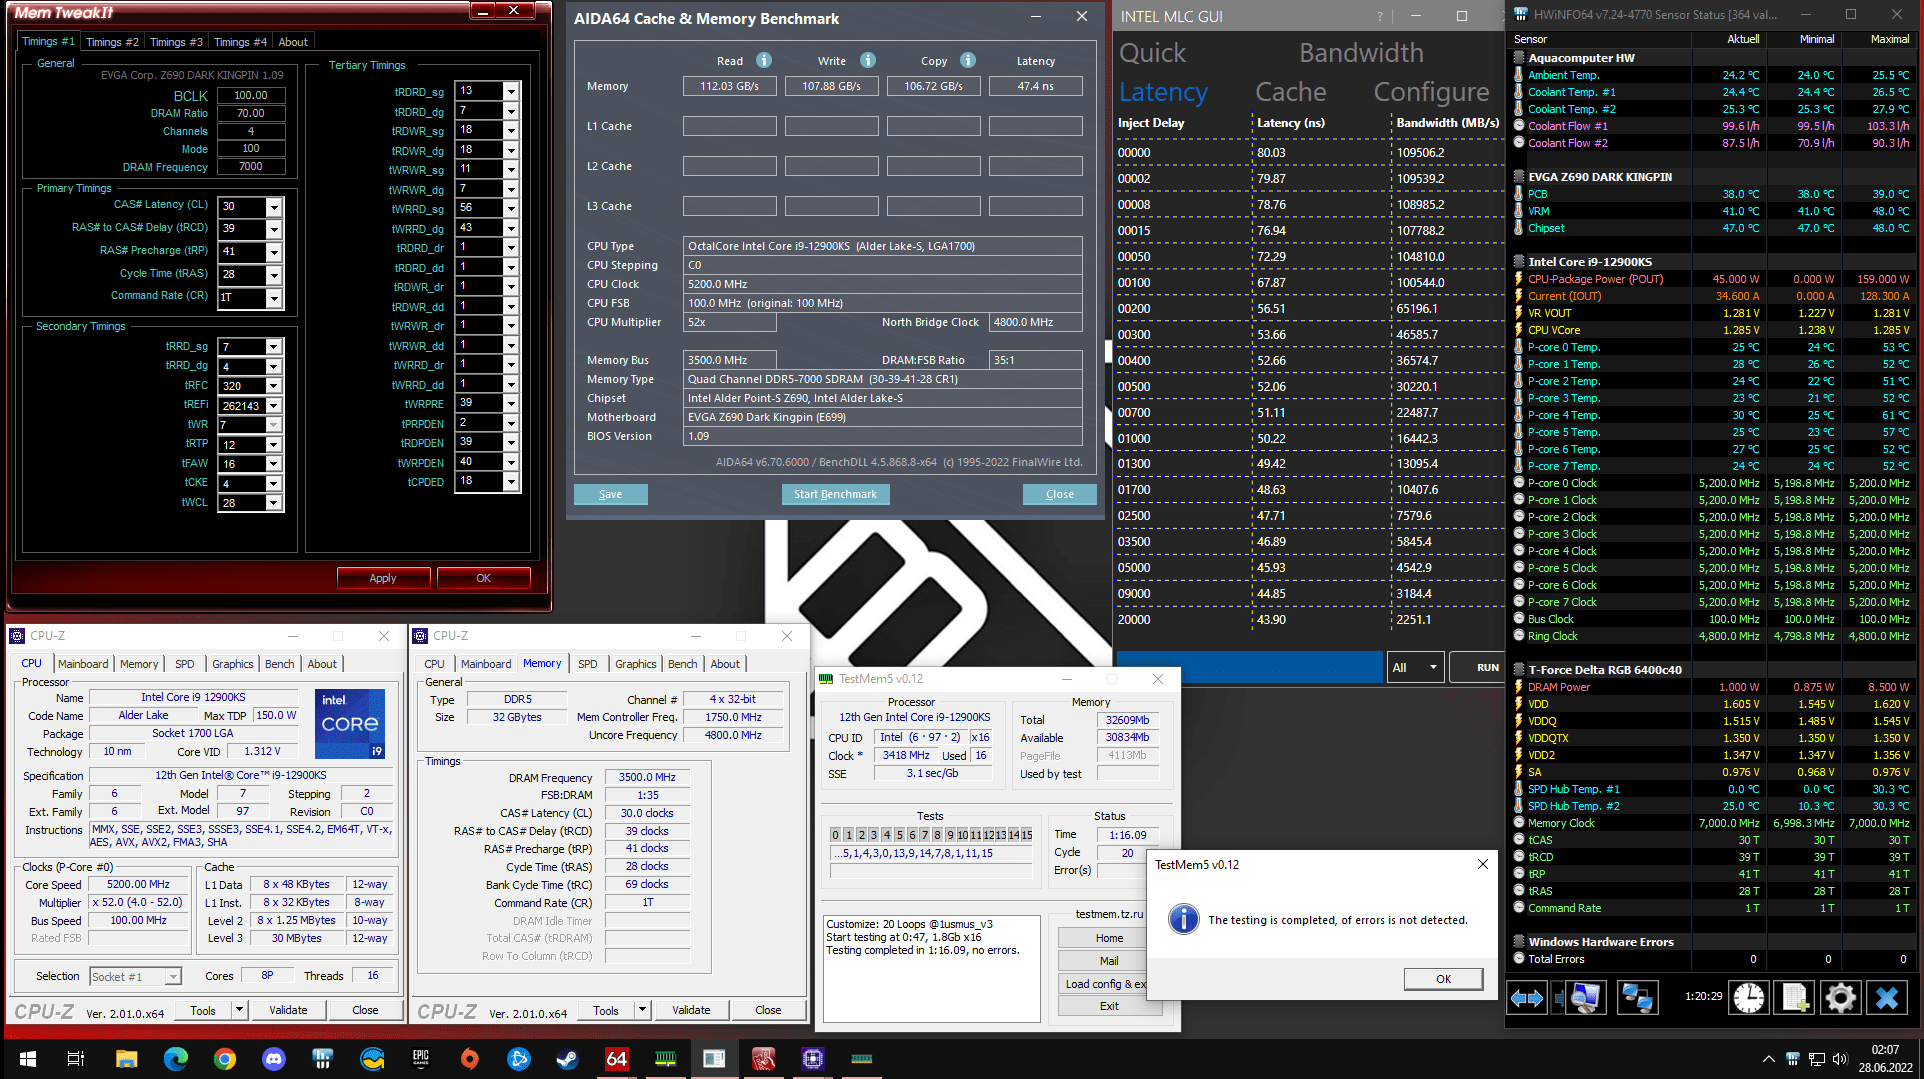The width and height of the screenshot is (1924, 1079).
Task: Click the DRAM Frequency field in MemTweakIt
Action: 250,167
